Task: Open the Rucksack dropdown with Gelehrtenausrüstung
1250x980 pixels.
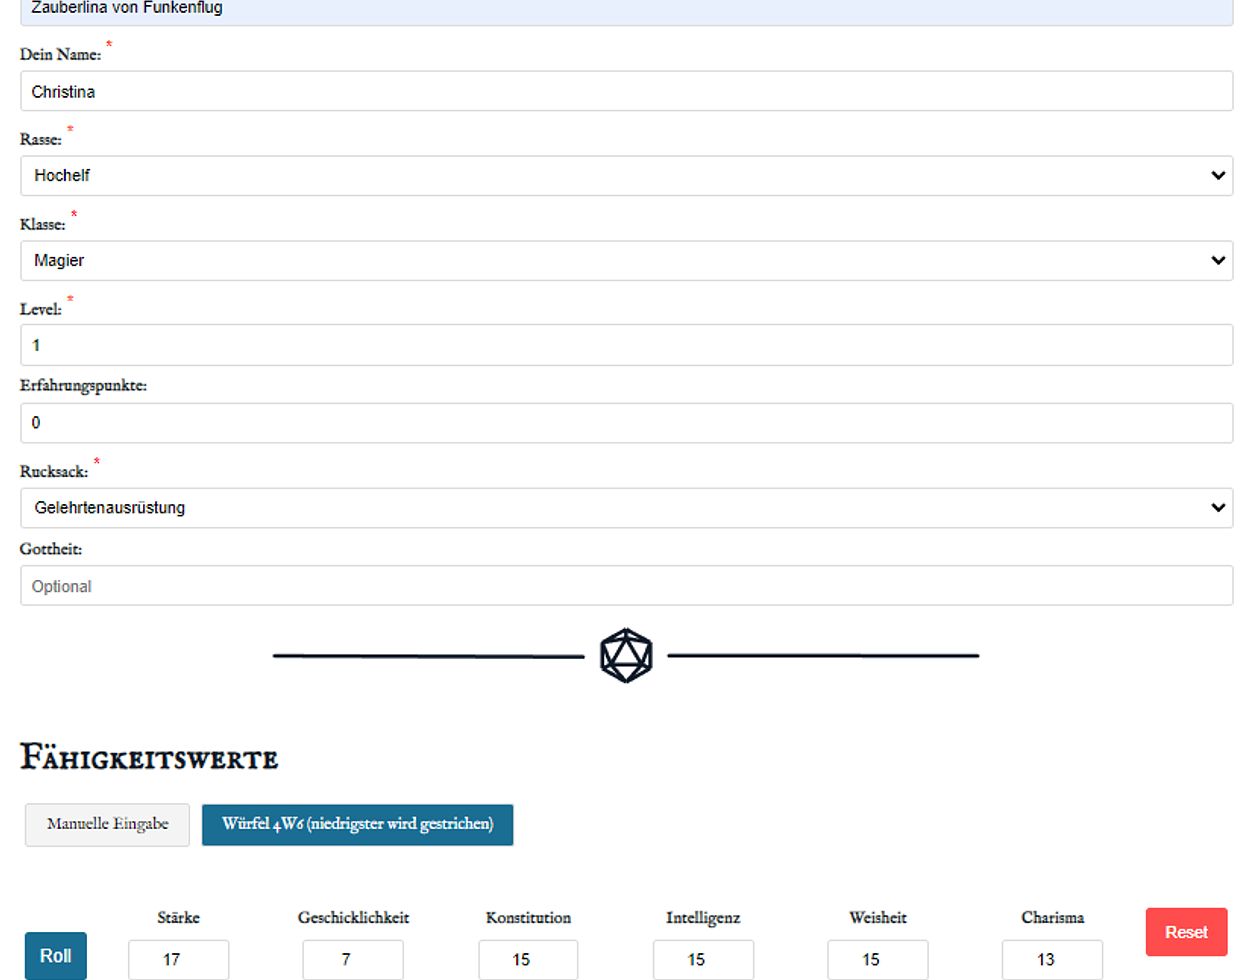Action: tap(626, 508)
